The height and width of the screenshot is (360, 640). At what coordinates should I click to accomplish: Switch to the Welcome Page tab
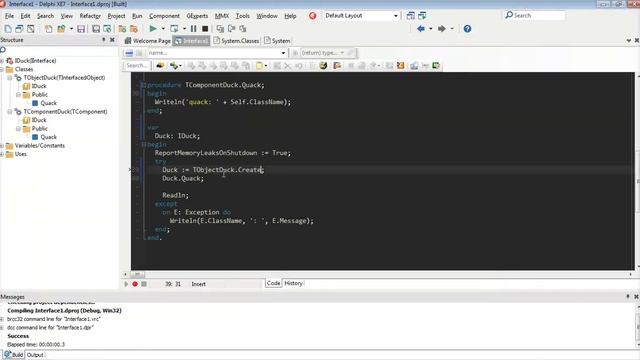pyautogui.click(x=148, y=41)
